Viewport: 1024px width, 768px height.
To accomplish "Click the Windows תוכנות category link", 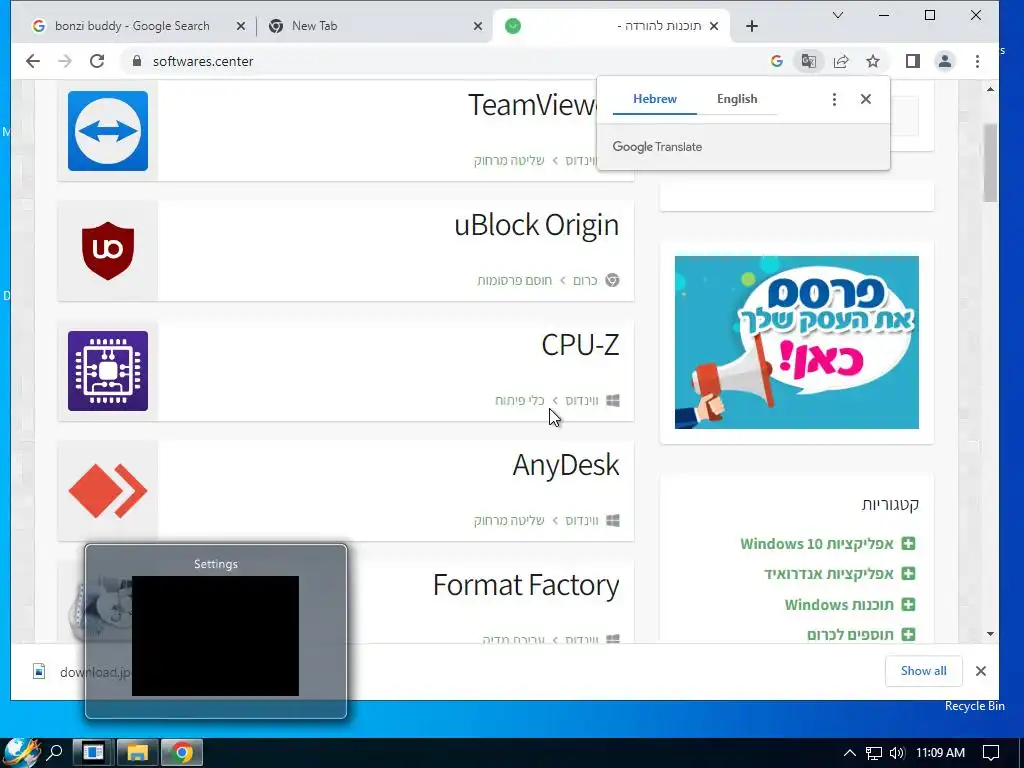I will tap(839, 605).
